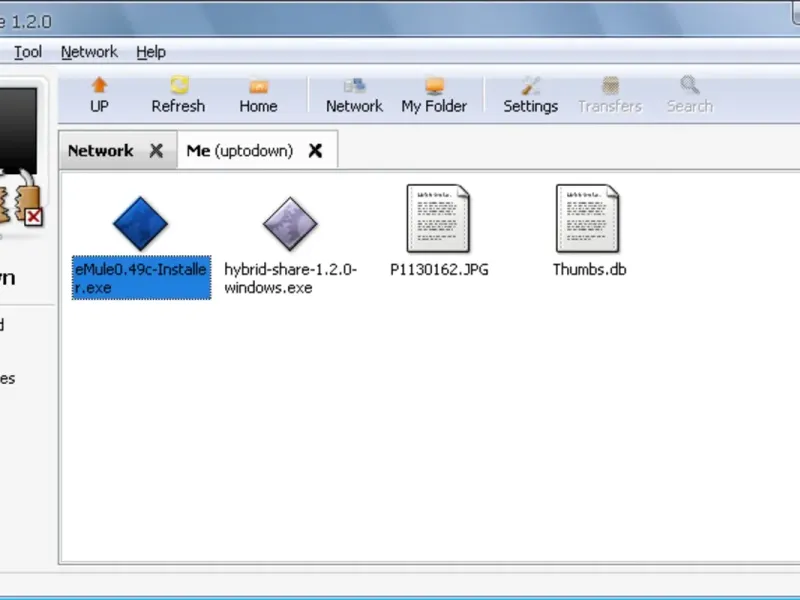Open the Tool menu
800x600 pixels.
28,52
